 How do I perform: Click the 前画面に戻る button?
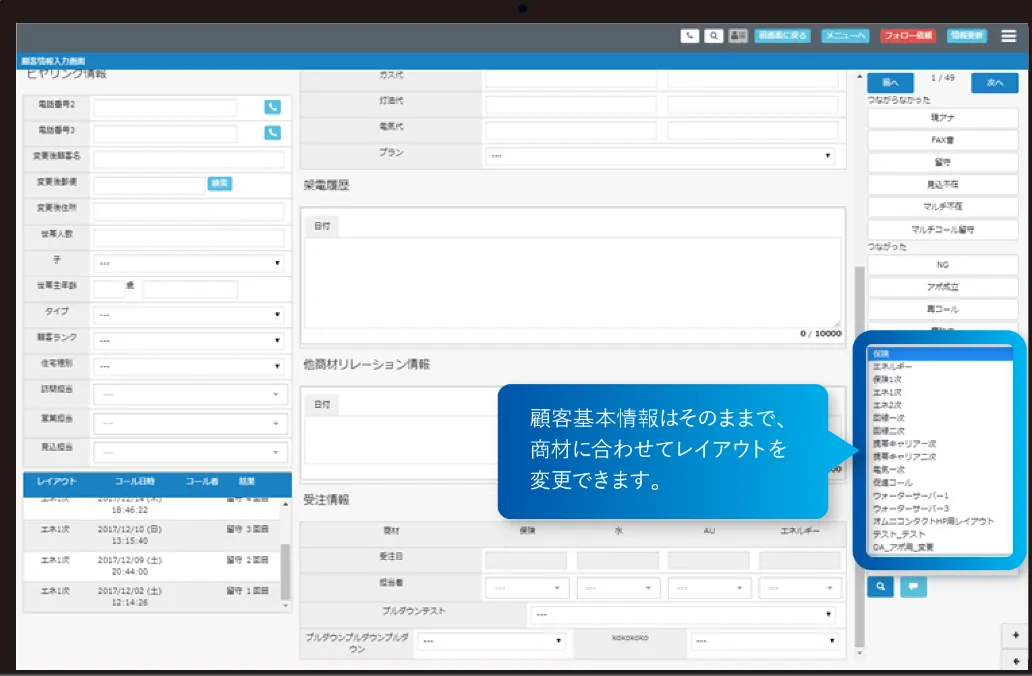[x=782, y=36]
